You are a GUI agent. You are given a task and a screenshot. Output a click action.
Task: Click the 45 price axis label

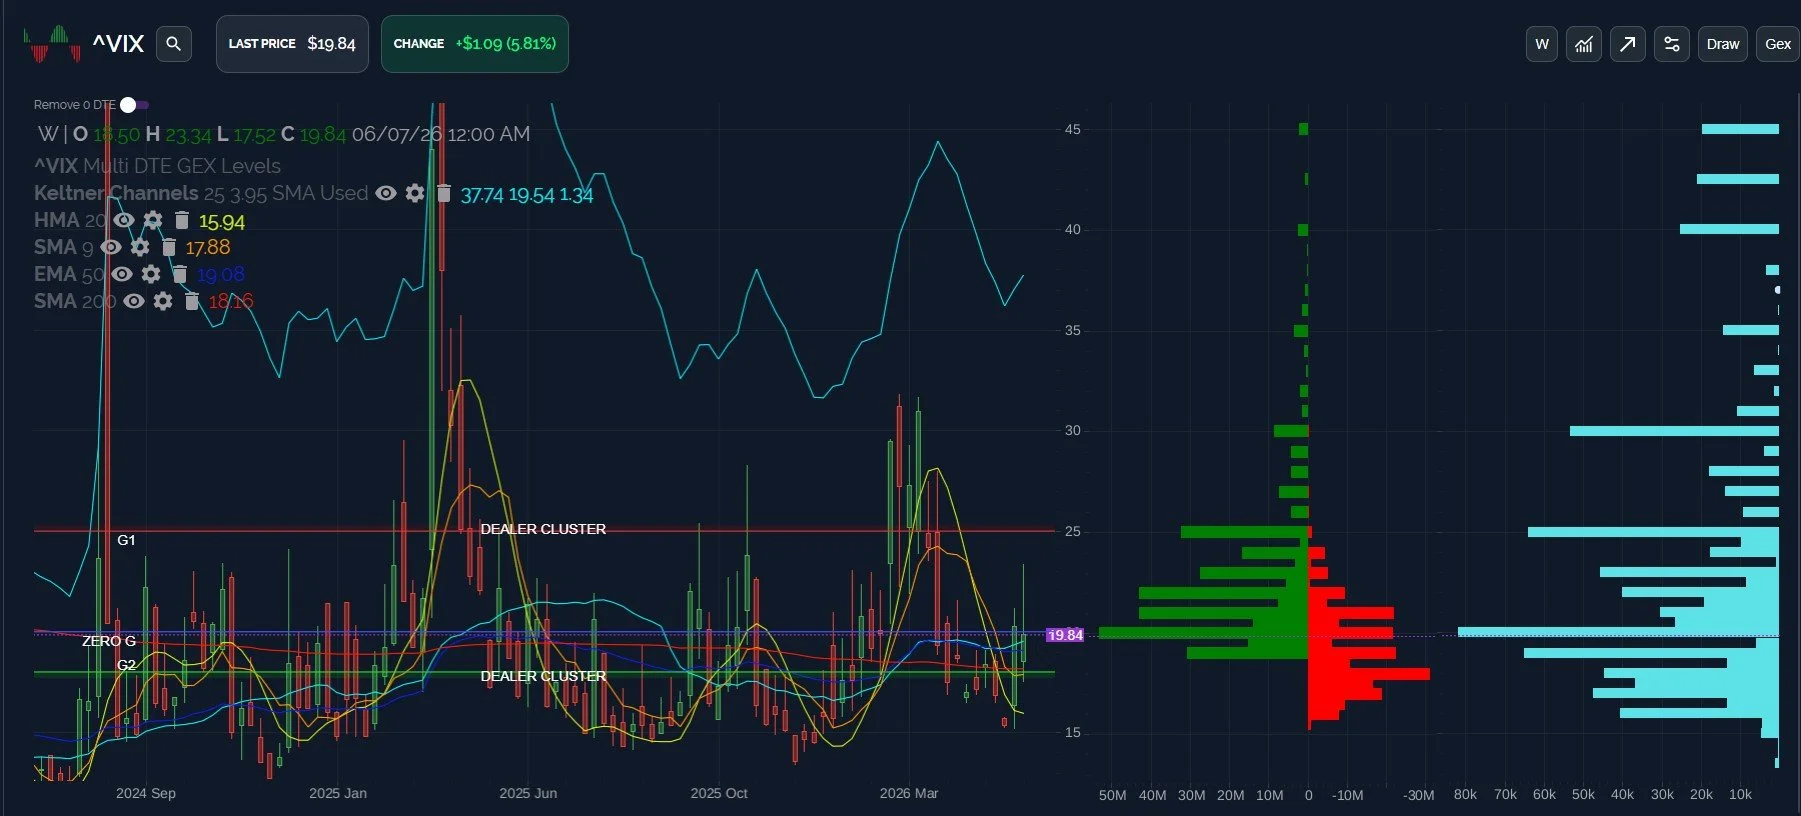(x=1072, y=129)
